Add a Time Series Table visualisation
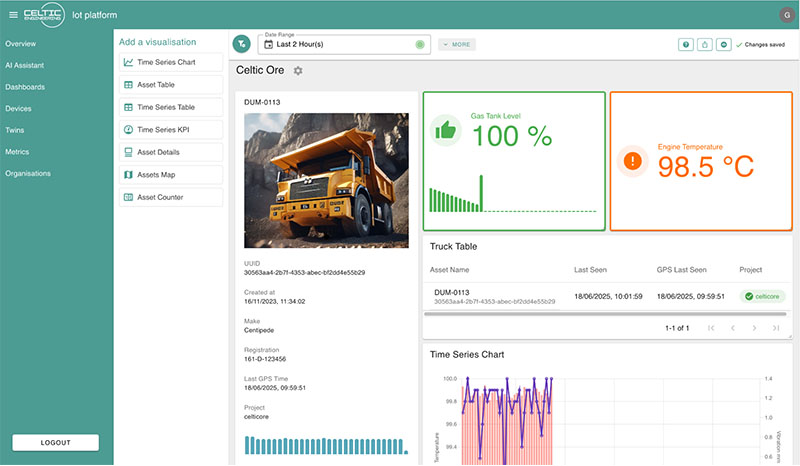The width and height of the screenshot is (800, 466). pos(171,107)
